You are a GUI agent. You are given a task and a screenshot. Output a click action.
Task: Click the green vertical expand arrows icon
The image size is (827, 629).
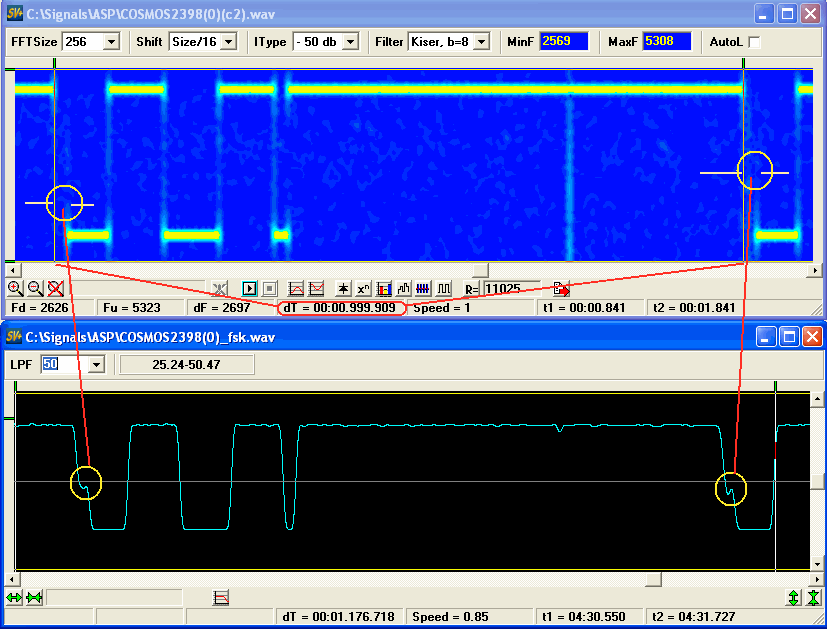tap(794, 598)
